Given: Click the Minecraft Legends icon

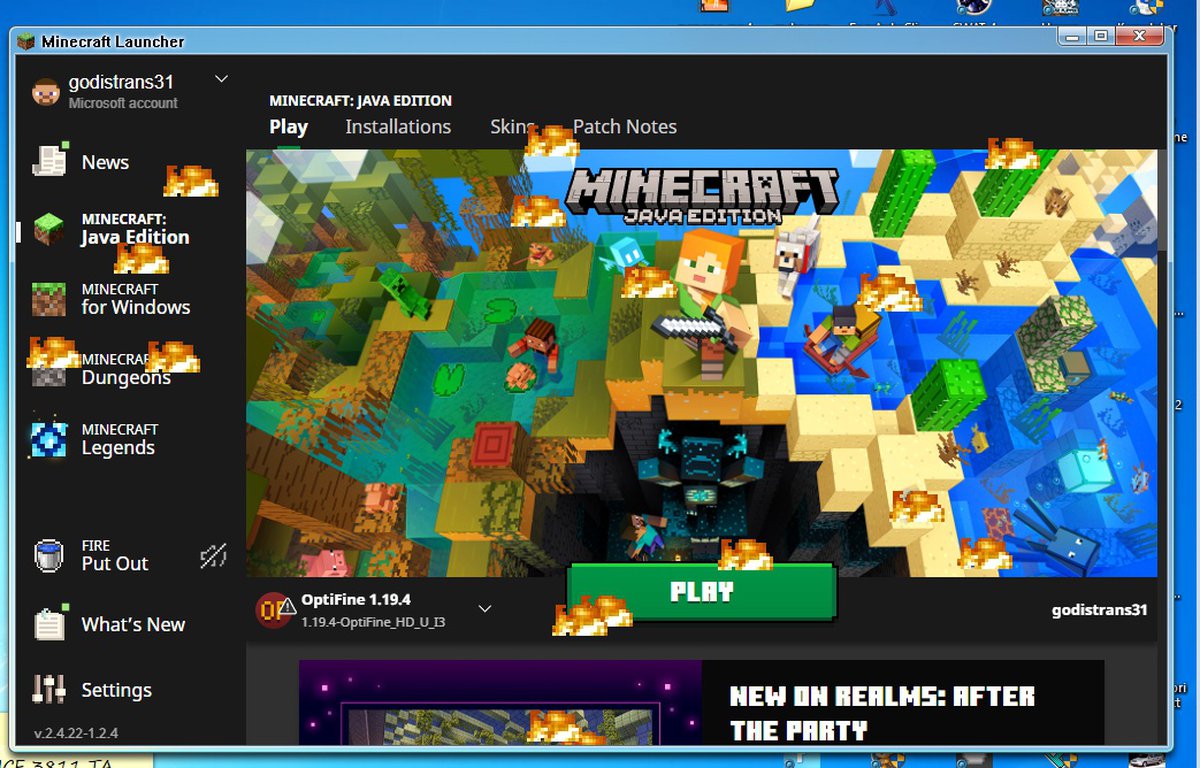Looking at the screenshot, I should pyautogui.click(x=49, y=439).
